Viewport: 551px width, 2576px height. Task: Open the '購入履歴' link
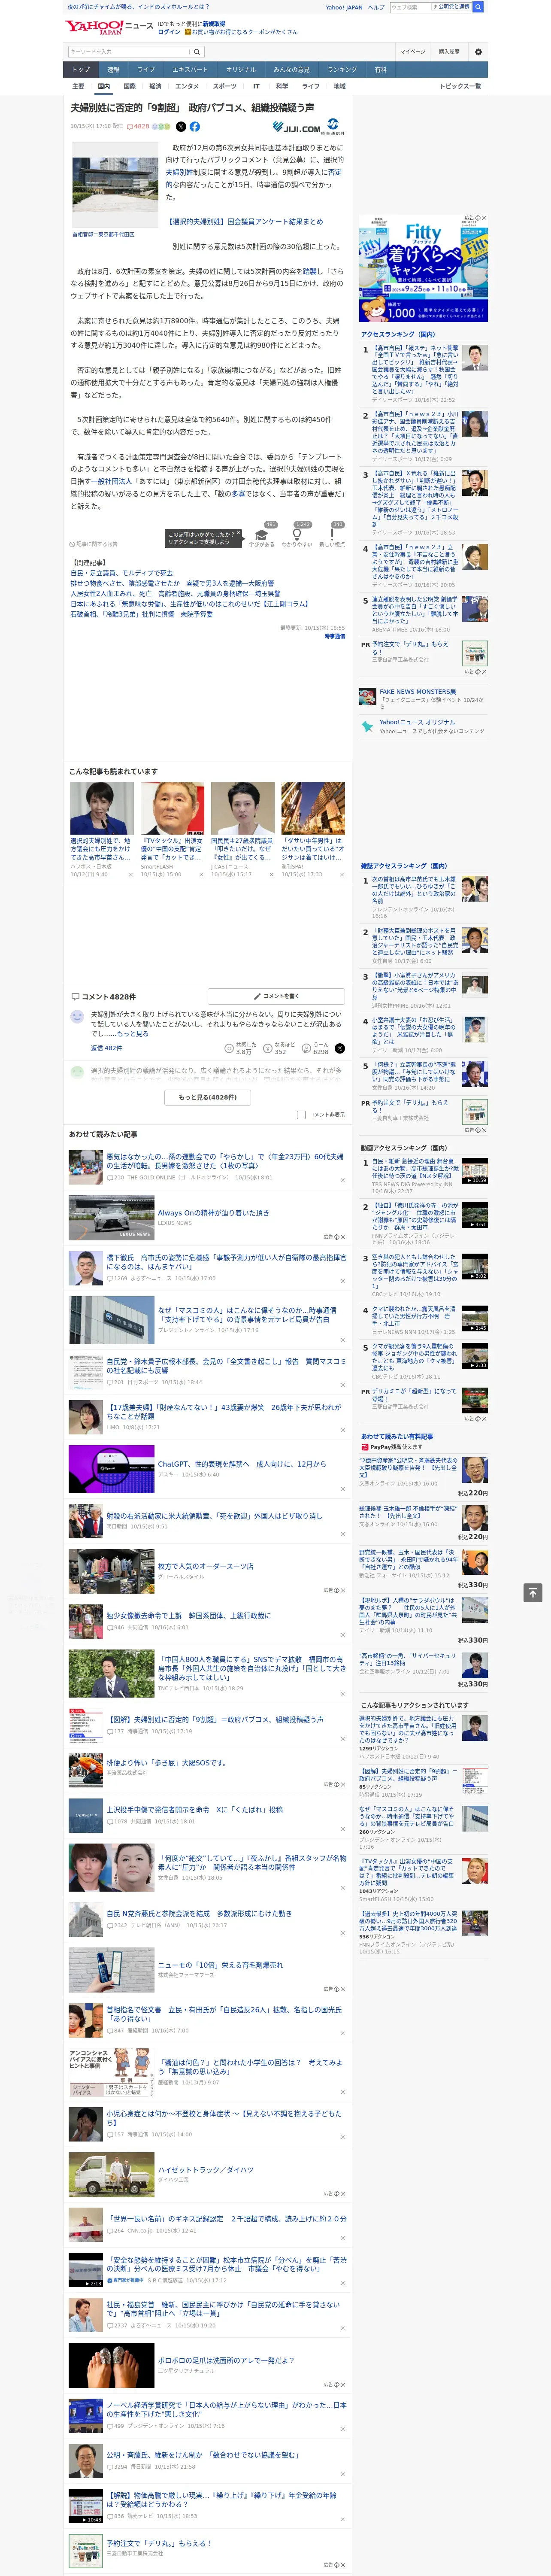point(449,52)
